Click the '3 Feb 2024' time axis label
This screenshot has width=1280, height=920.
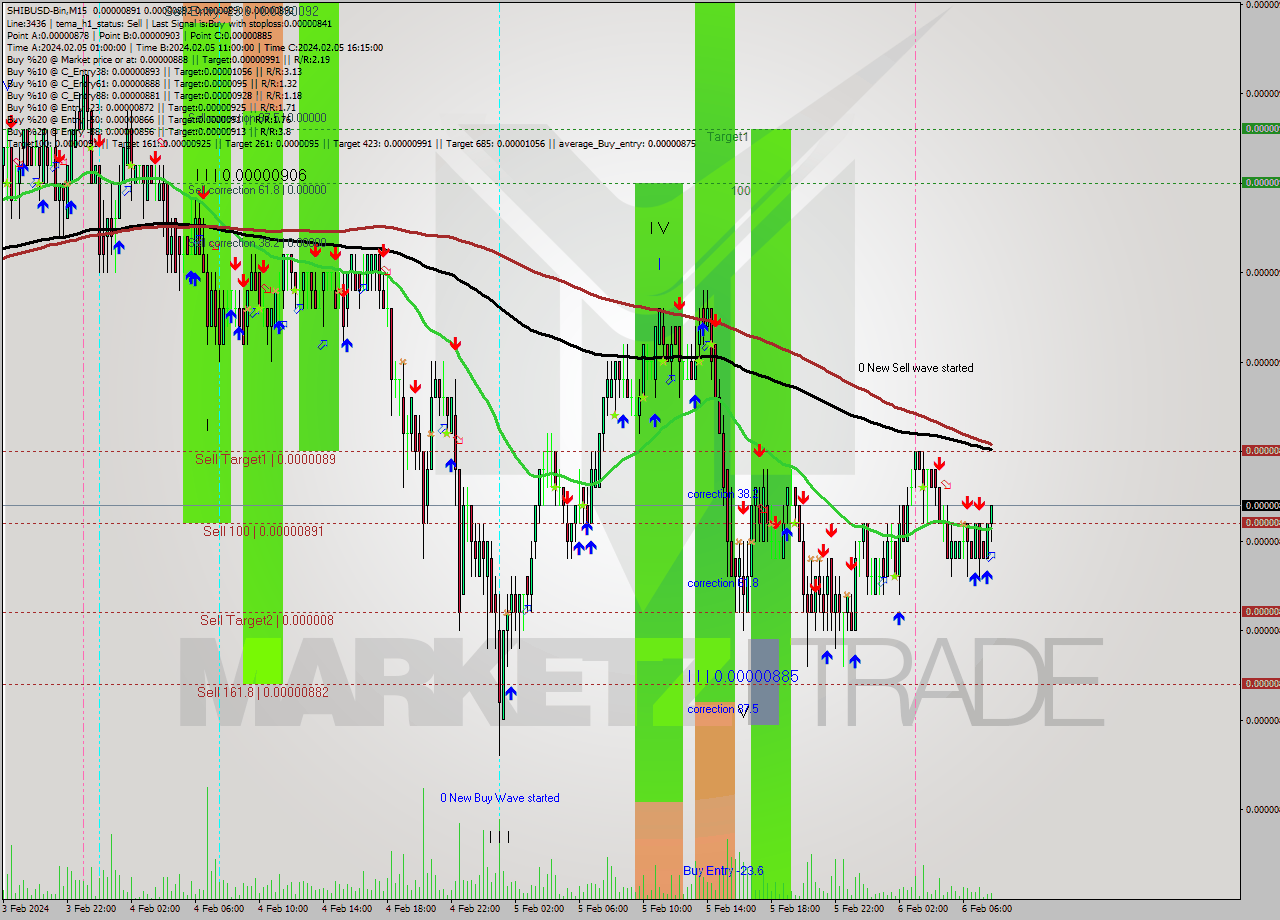[25, 909]
